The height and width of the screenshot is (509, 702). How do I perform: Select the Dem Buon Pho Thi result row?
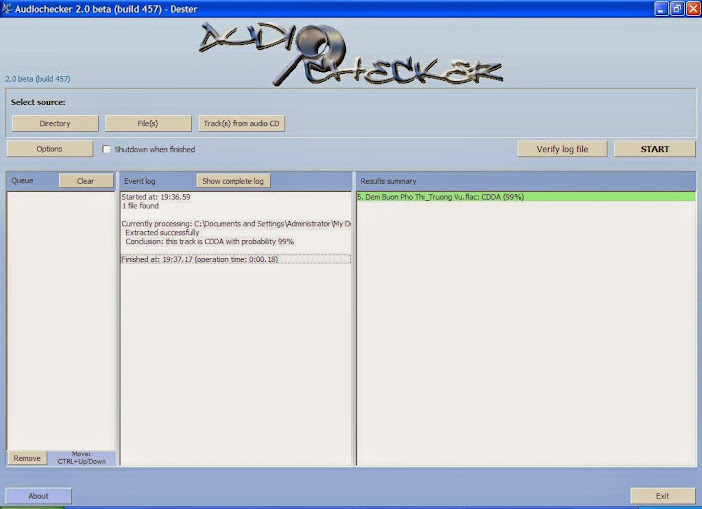tap(526, 197)
